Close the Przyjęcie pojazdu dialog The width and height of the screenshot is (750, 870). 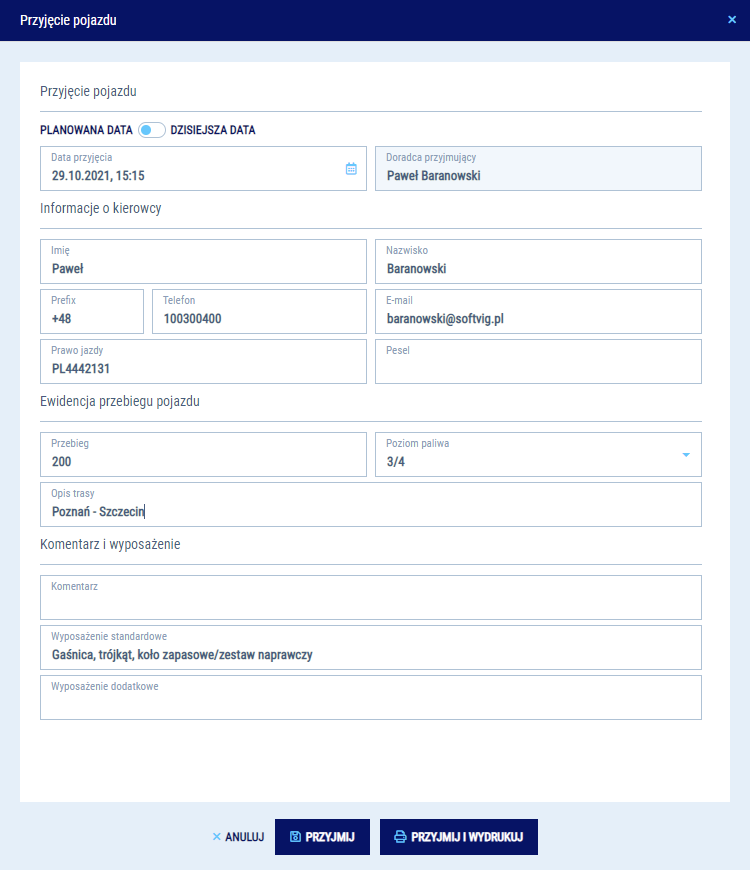tap(732, 19)
